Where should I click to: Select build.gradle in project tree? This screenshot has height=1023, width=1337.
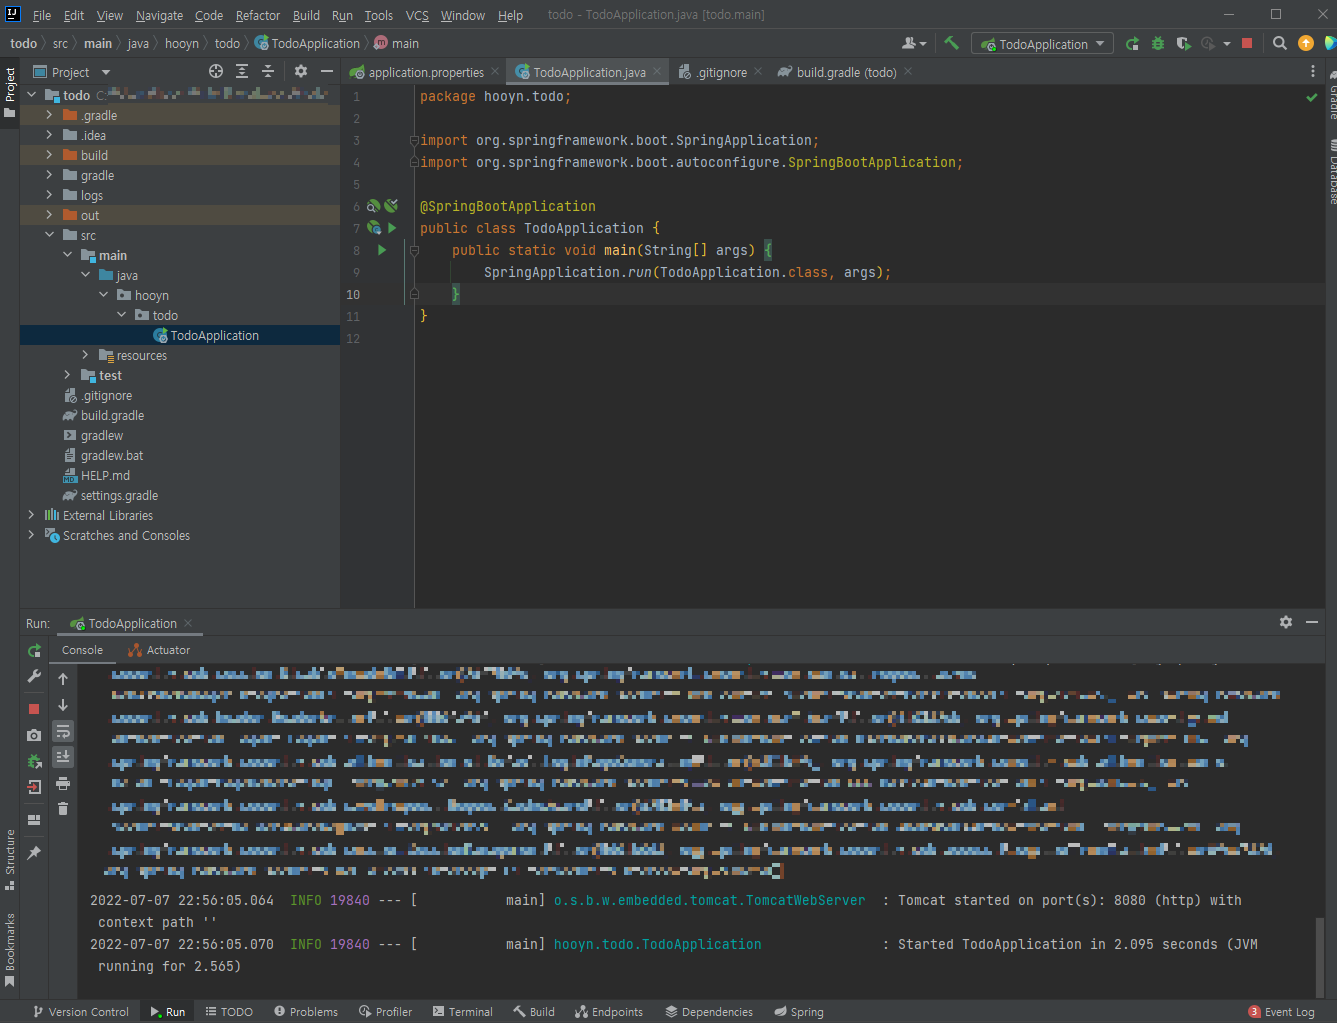112,415
